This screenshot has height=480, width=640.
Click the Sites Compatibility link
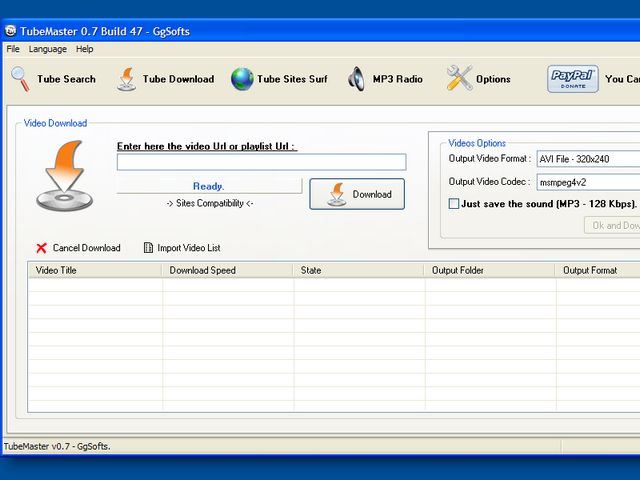tap(210, 203)
